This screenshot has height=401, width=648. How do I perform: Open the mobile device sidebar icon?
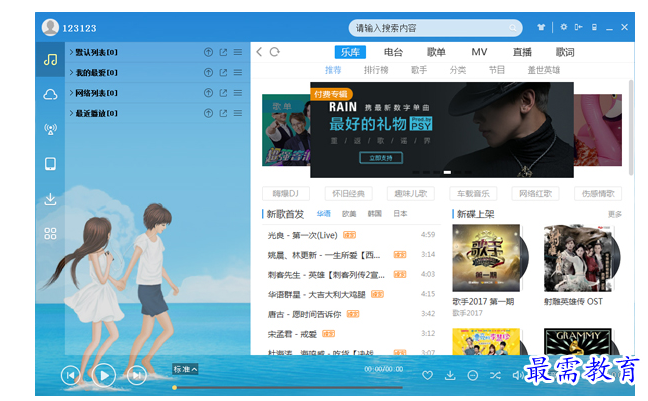click(50, 164)
